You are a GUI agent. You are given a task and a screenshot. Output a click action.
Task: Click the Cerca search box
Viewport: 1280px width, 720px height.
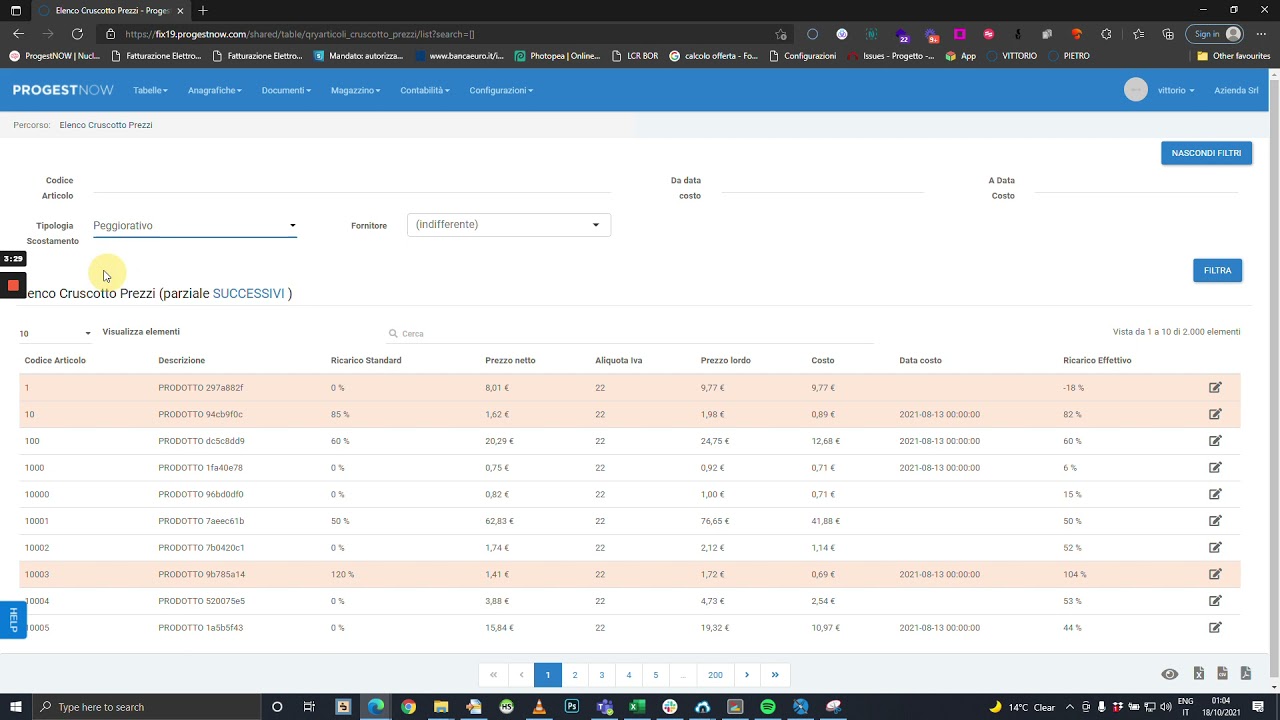click(630, 333)
